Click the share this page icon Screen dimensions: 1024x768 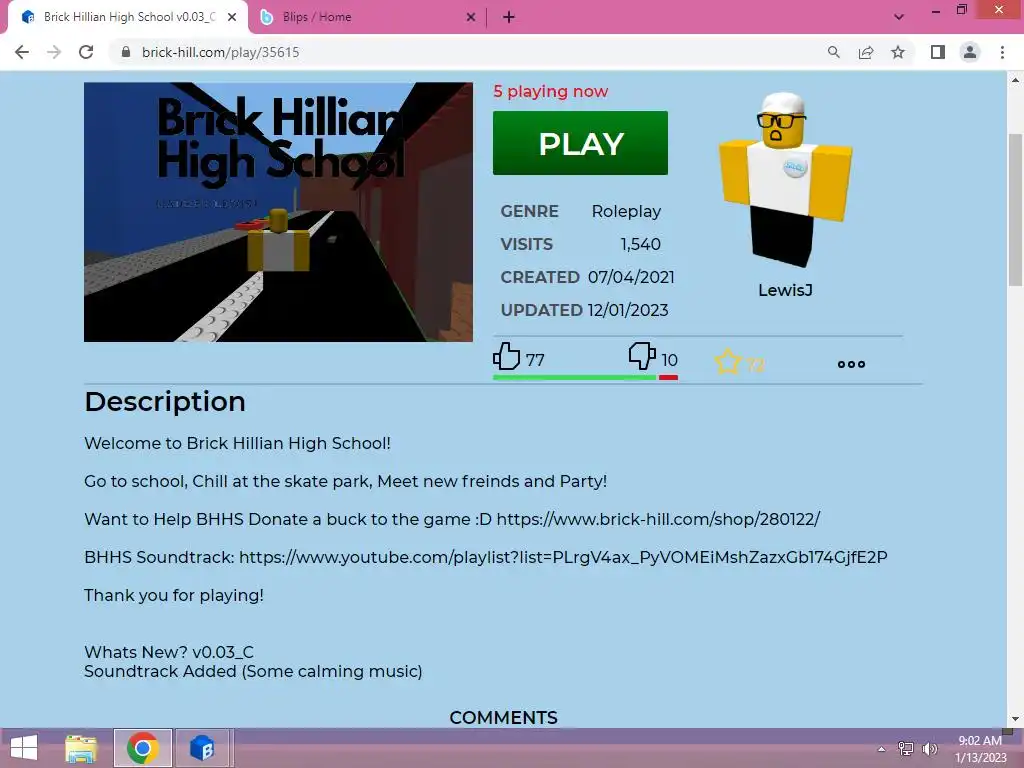866,52
